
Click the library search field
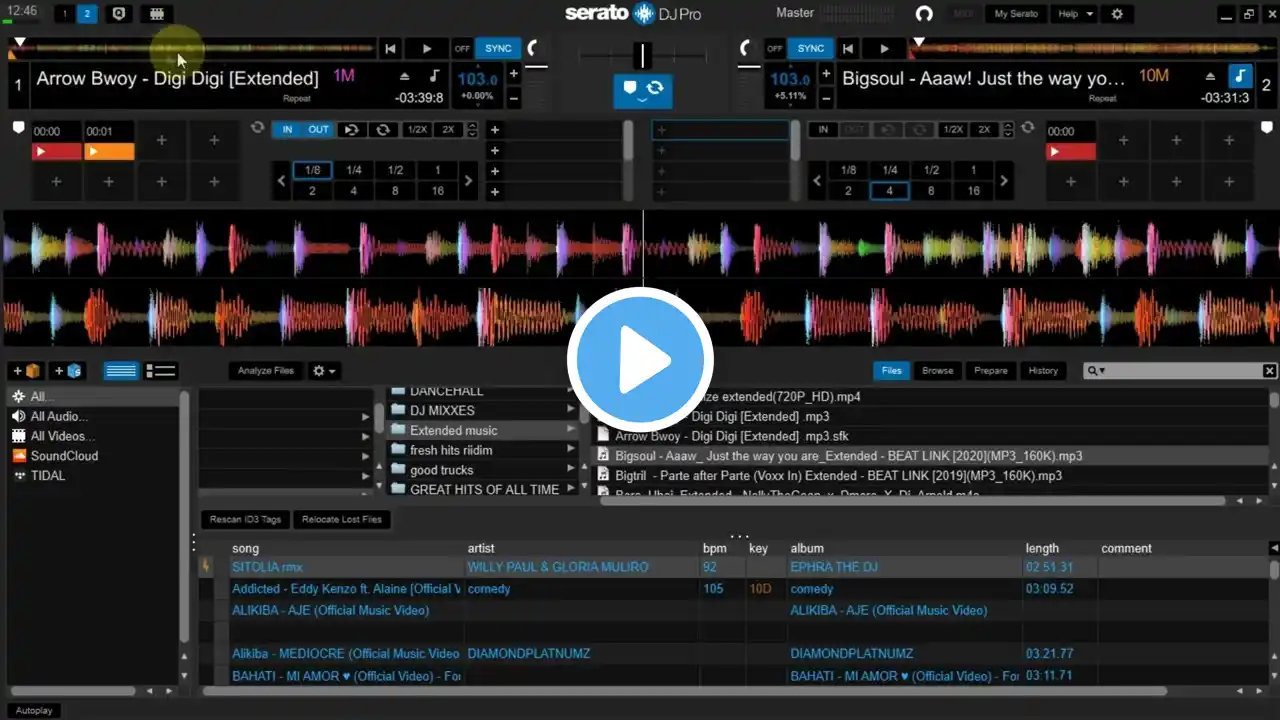click(1180, 371)
